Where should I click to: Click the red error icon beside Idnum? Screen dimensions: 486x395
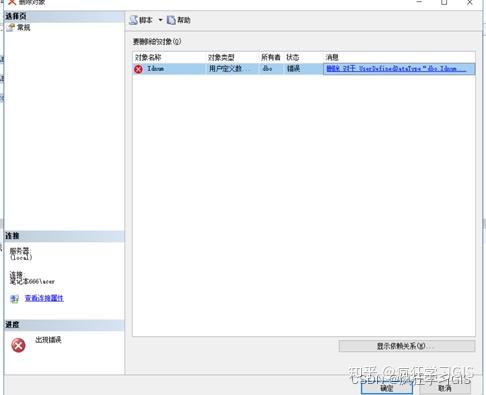[138, 69]
